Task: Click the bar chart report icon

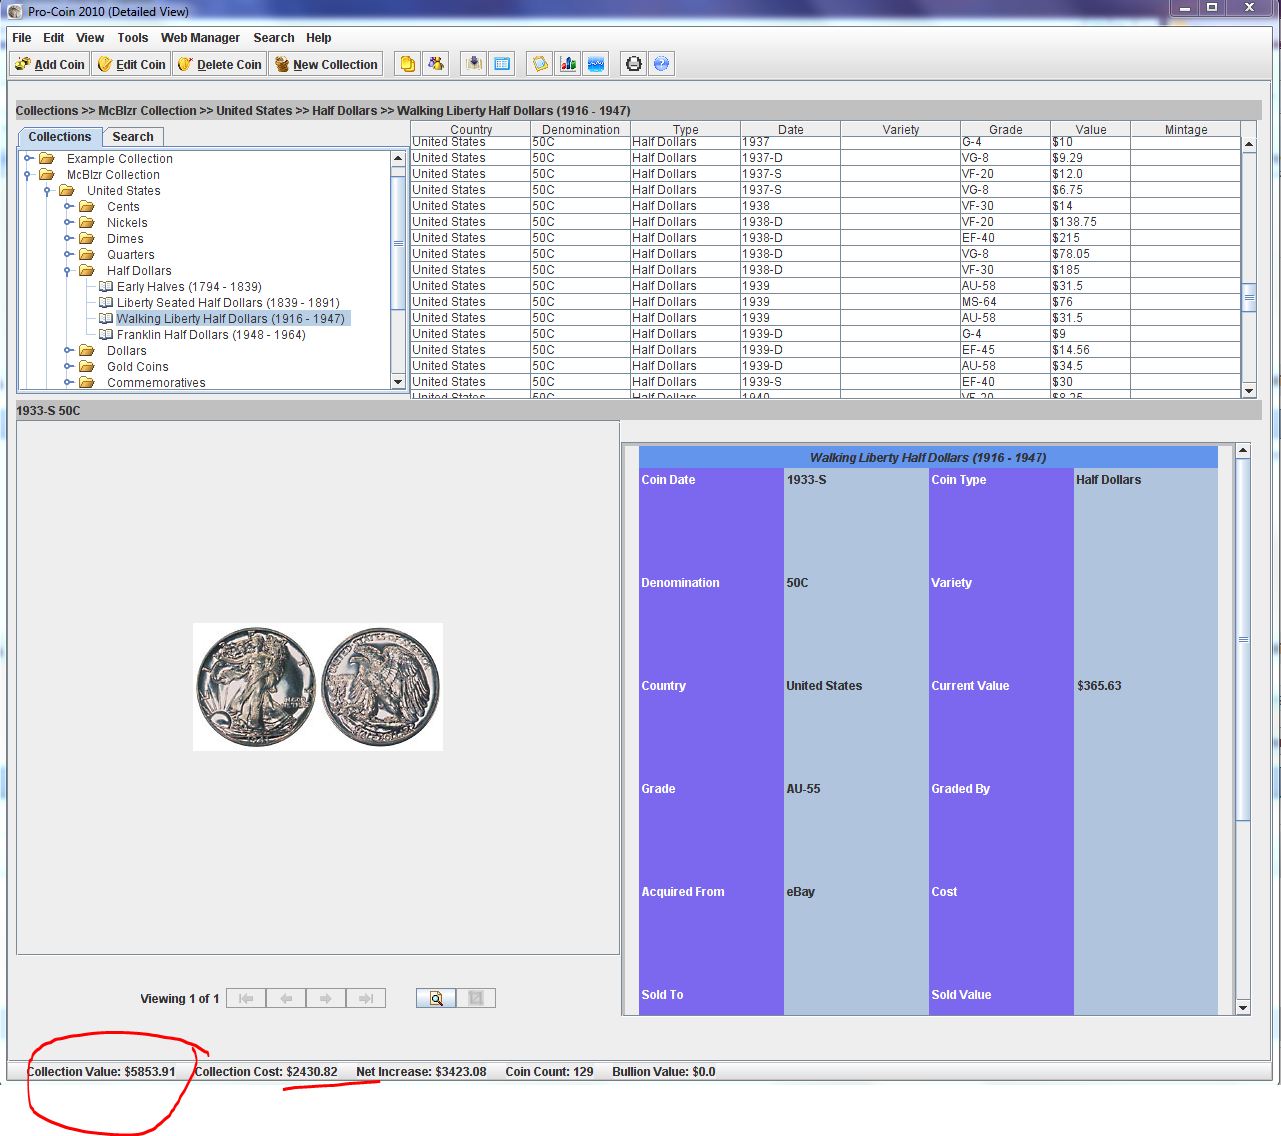Action: pos(568,64)
